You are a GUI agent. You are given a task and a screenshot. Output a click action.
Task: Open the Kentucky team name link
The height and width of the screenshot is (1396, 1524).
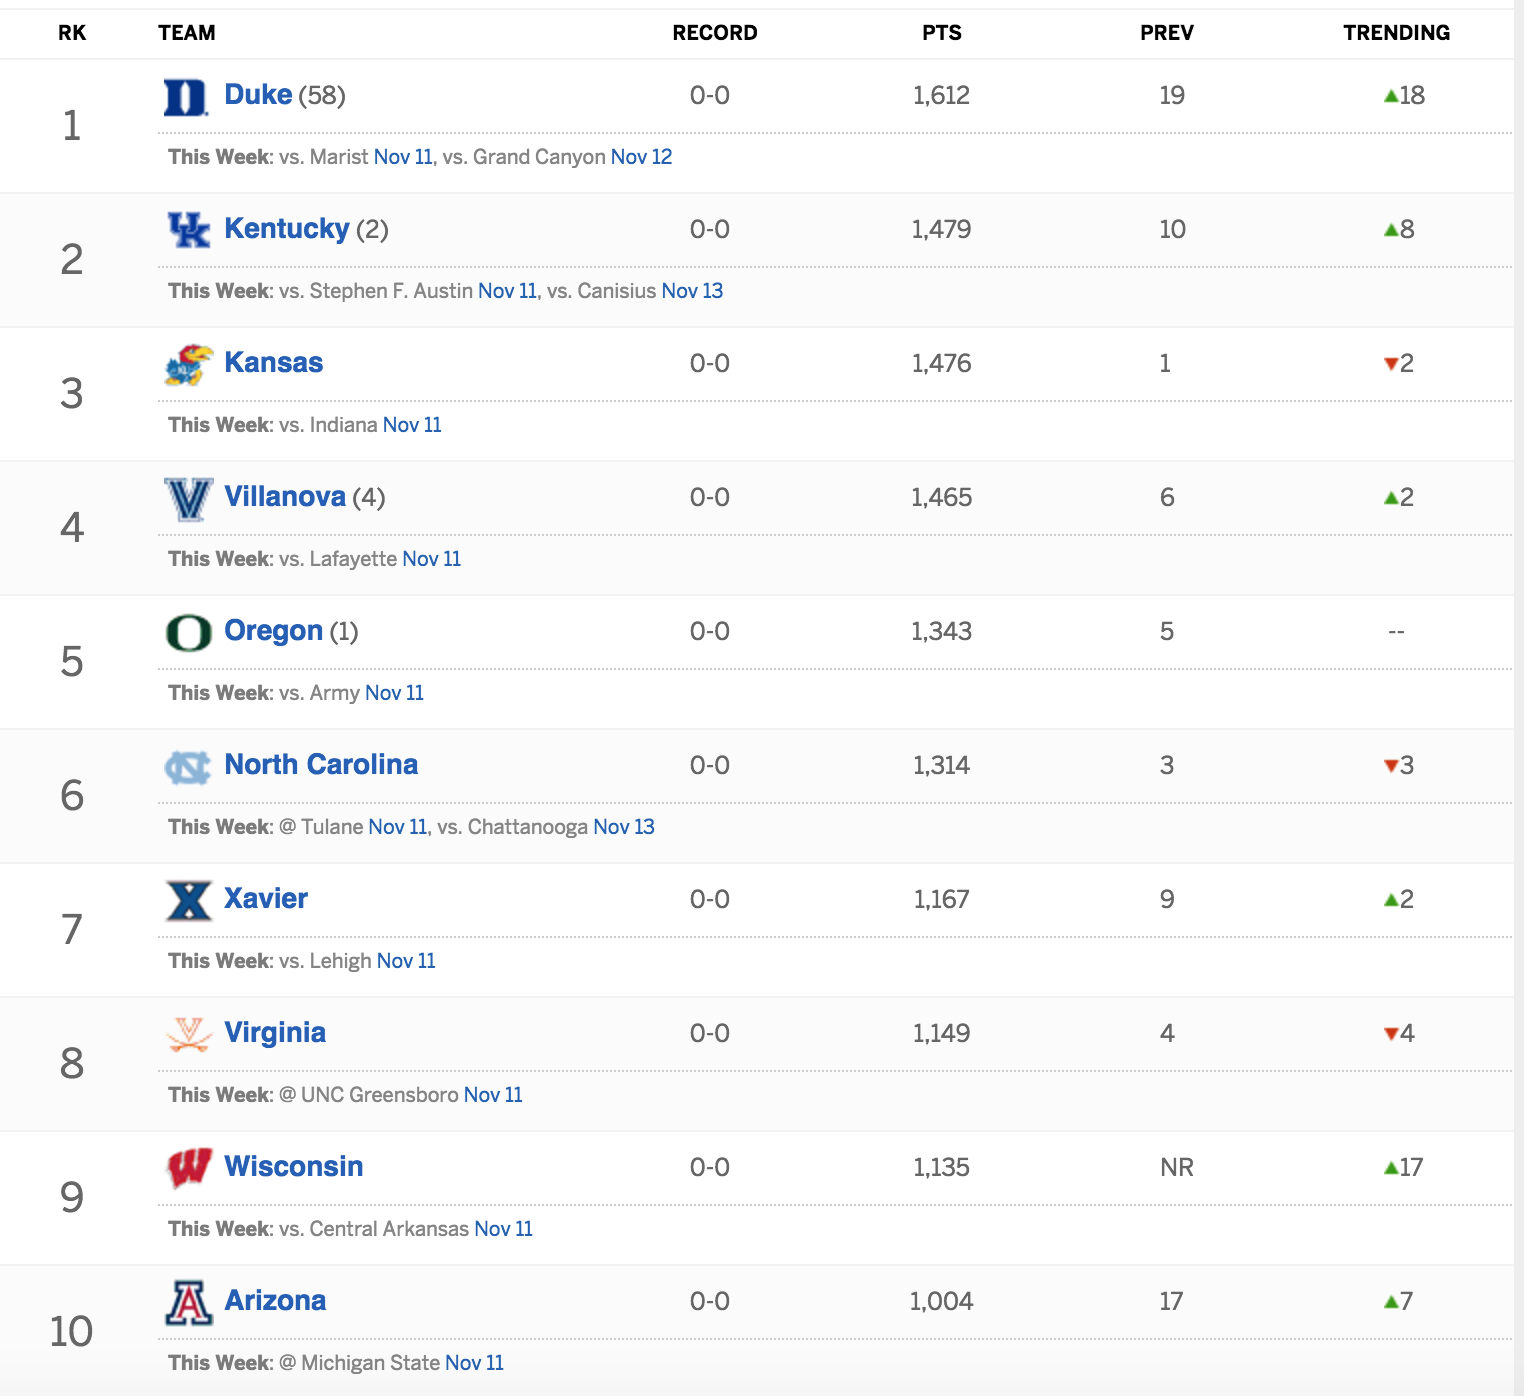pyautogui.click(x=287, y=229)
